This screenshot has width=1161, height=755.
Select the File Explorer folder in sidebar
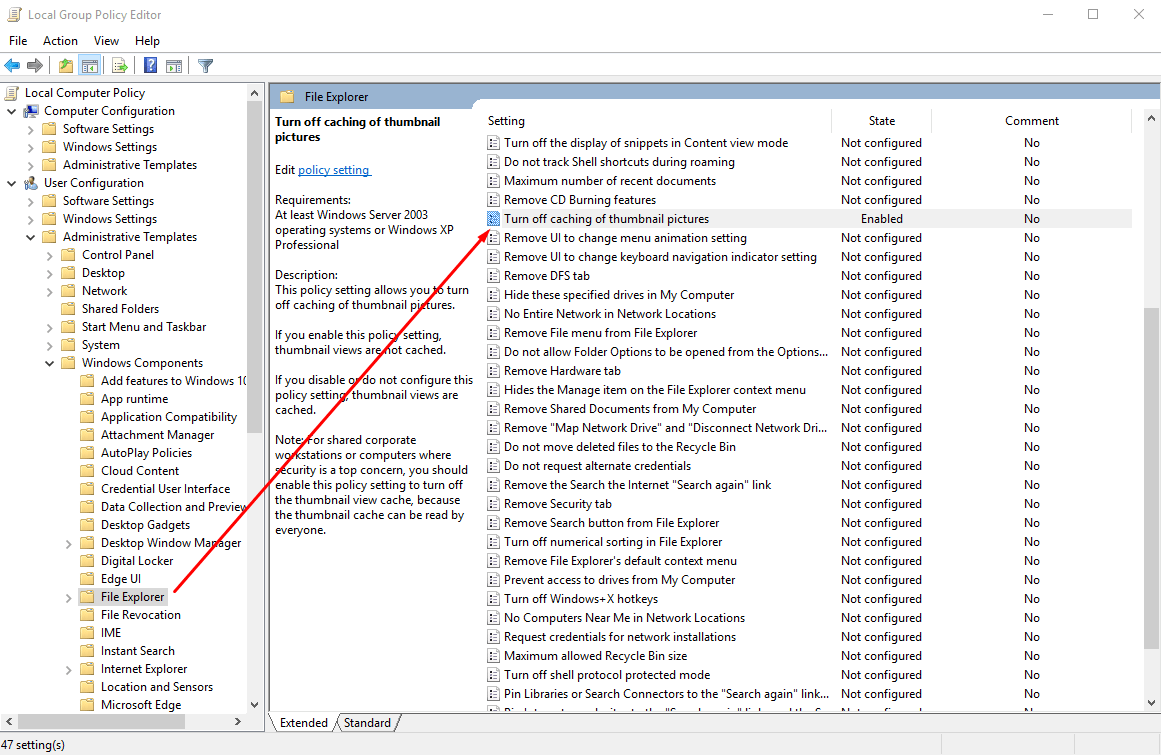pyautogui.click(x=131, y=596)
